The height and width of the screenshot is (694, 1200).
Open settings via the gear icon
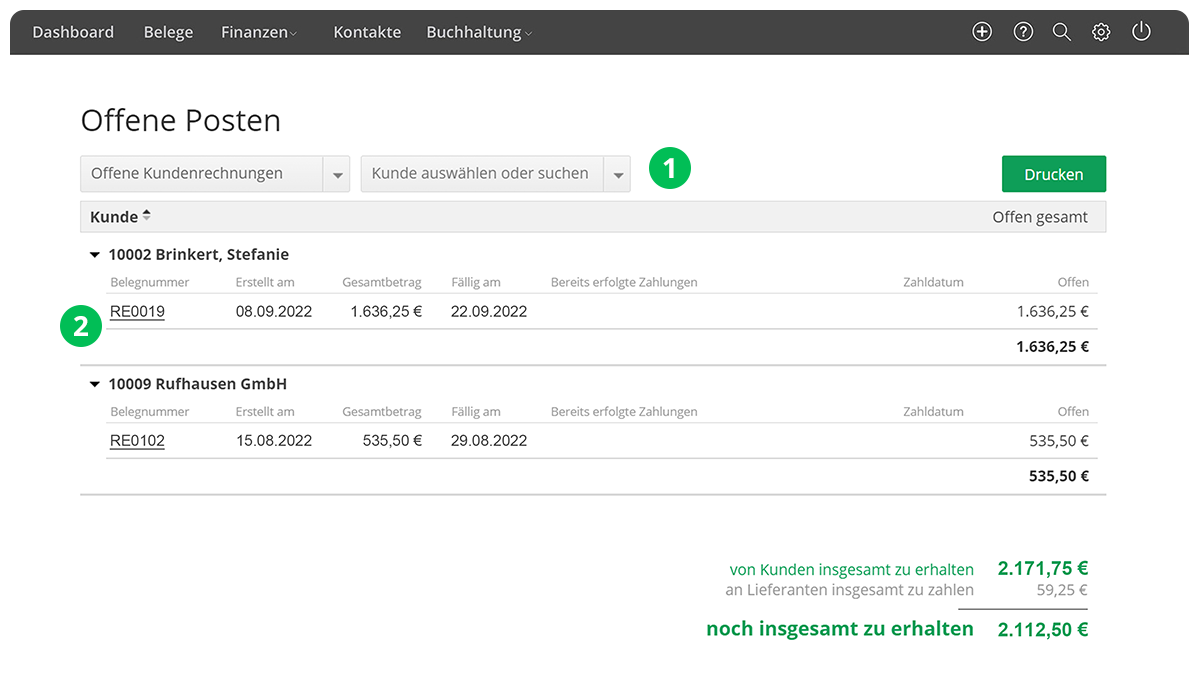1101,32
